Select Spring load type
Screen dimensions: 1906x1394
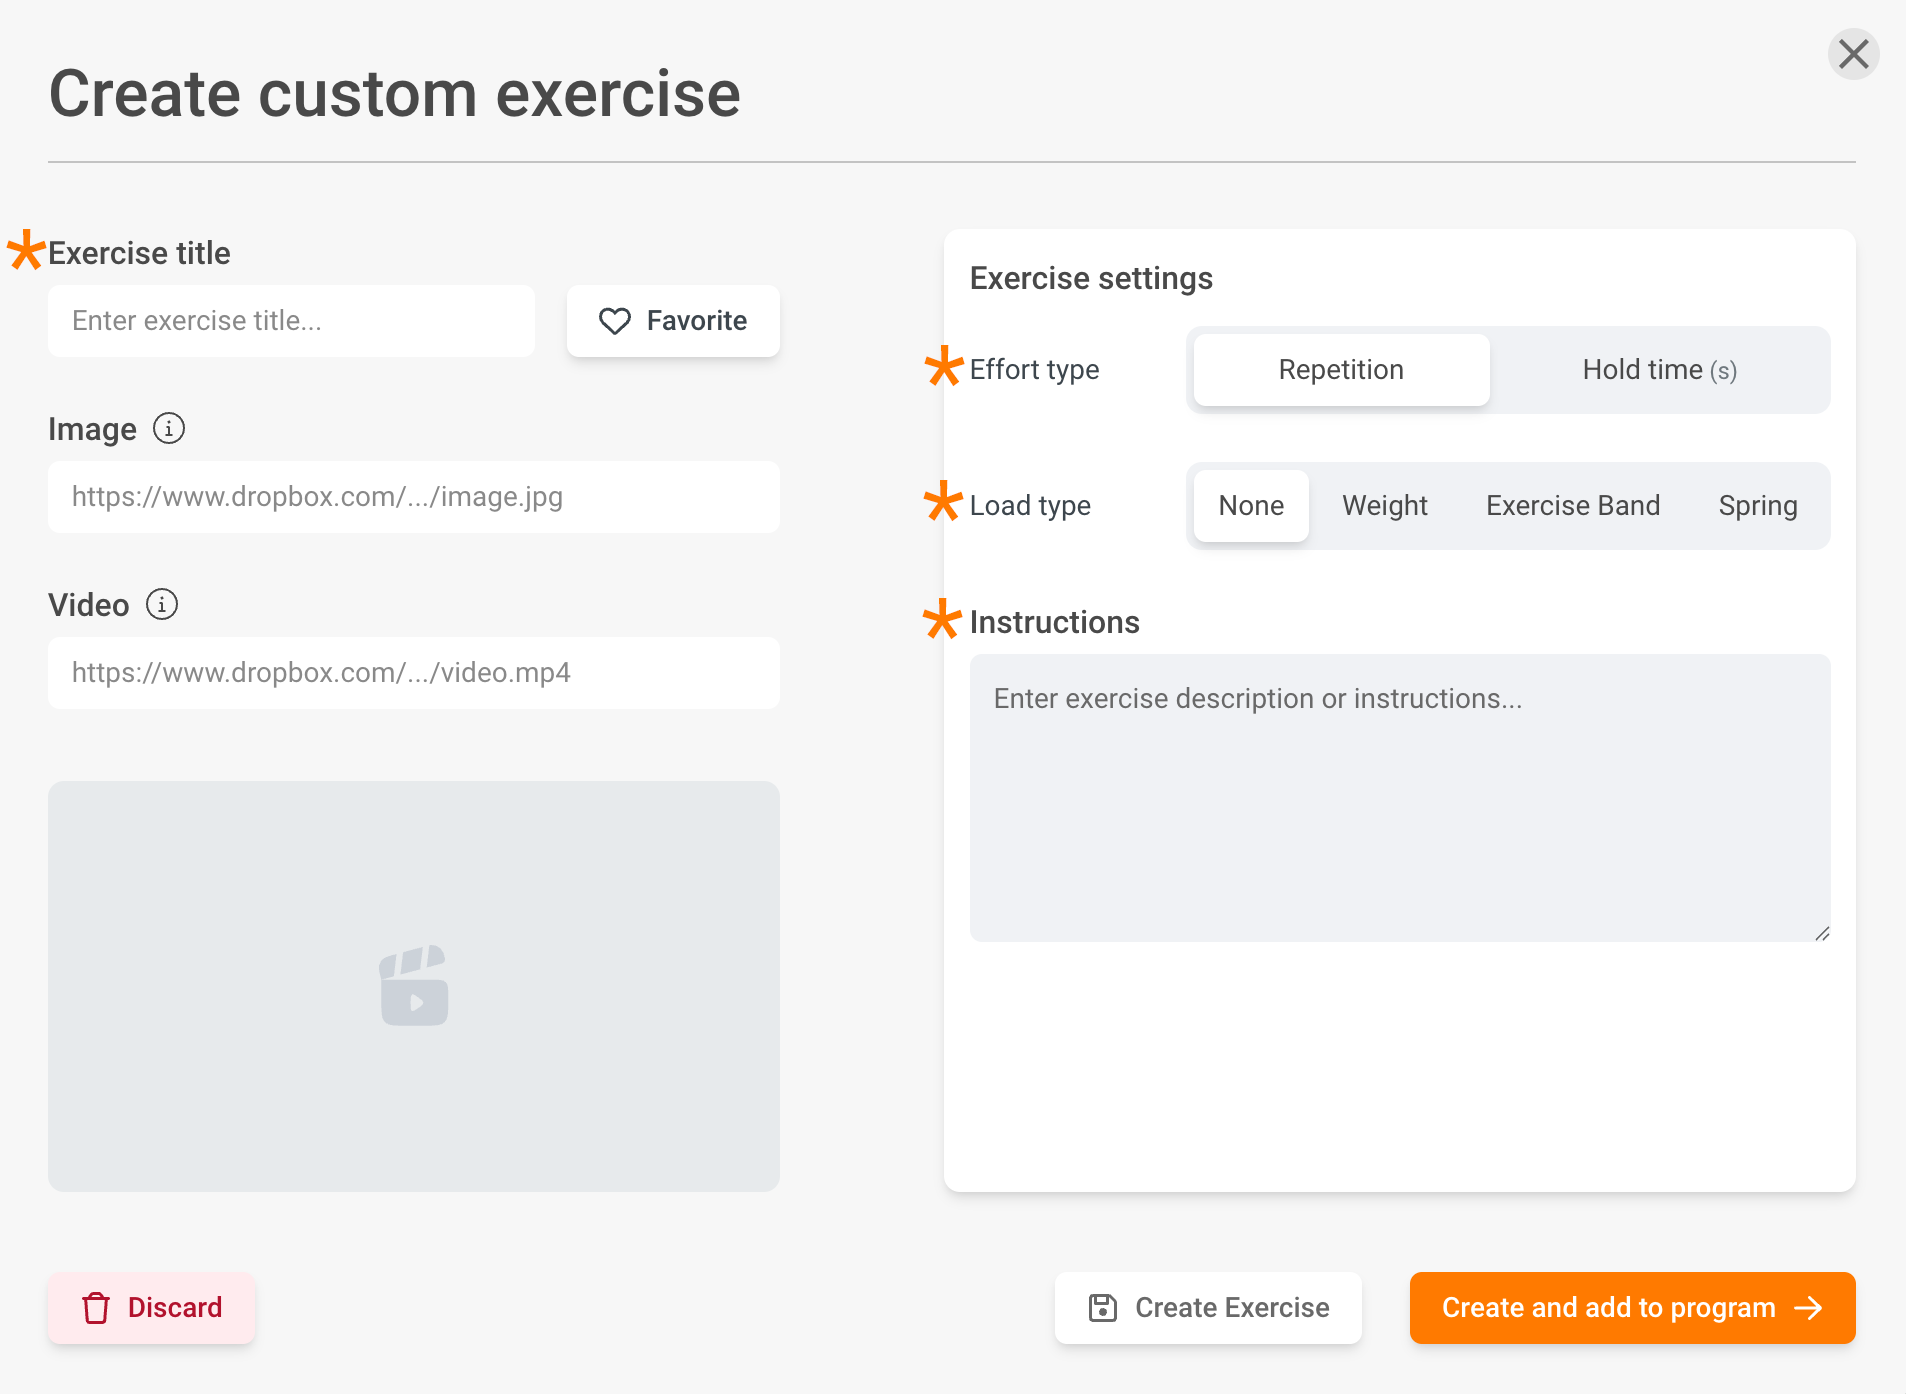[1758, 506]
